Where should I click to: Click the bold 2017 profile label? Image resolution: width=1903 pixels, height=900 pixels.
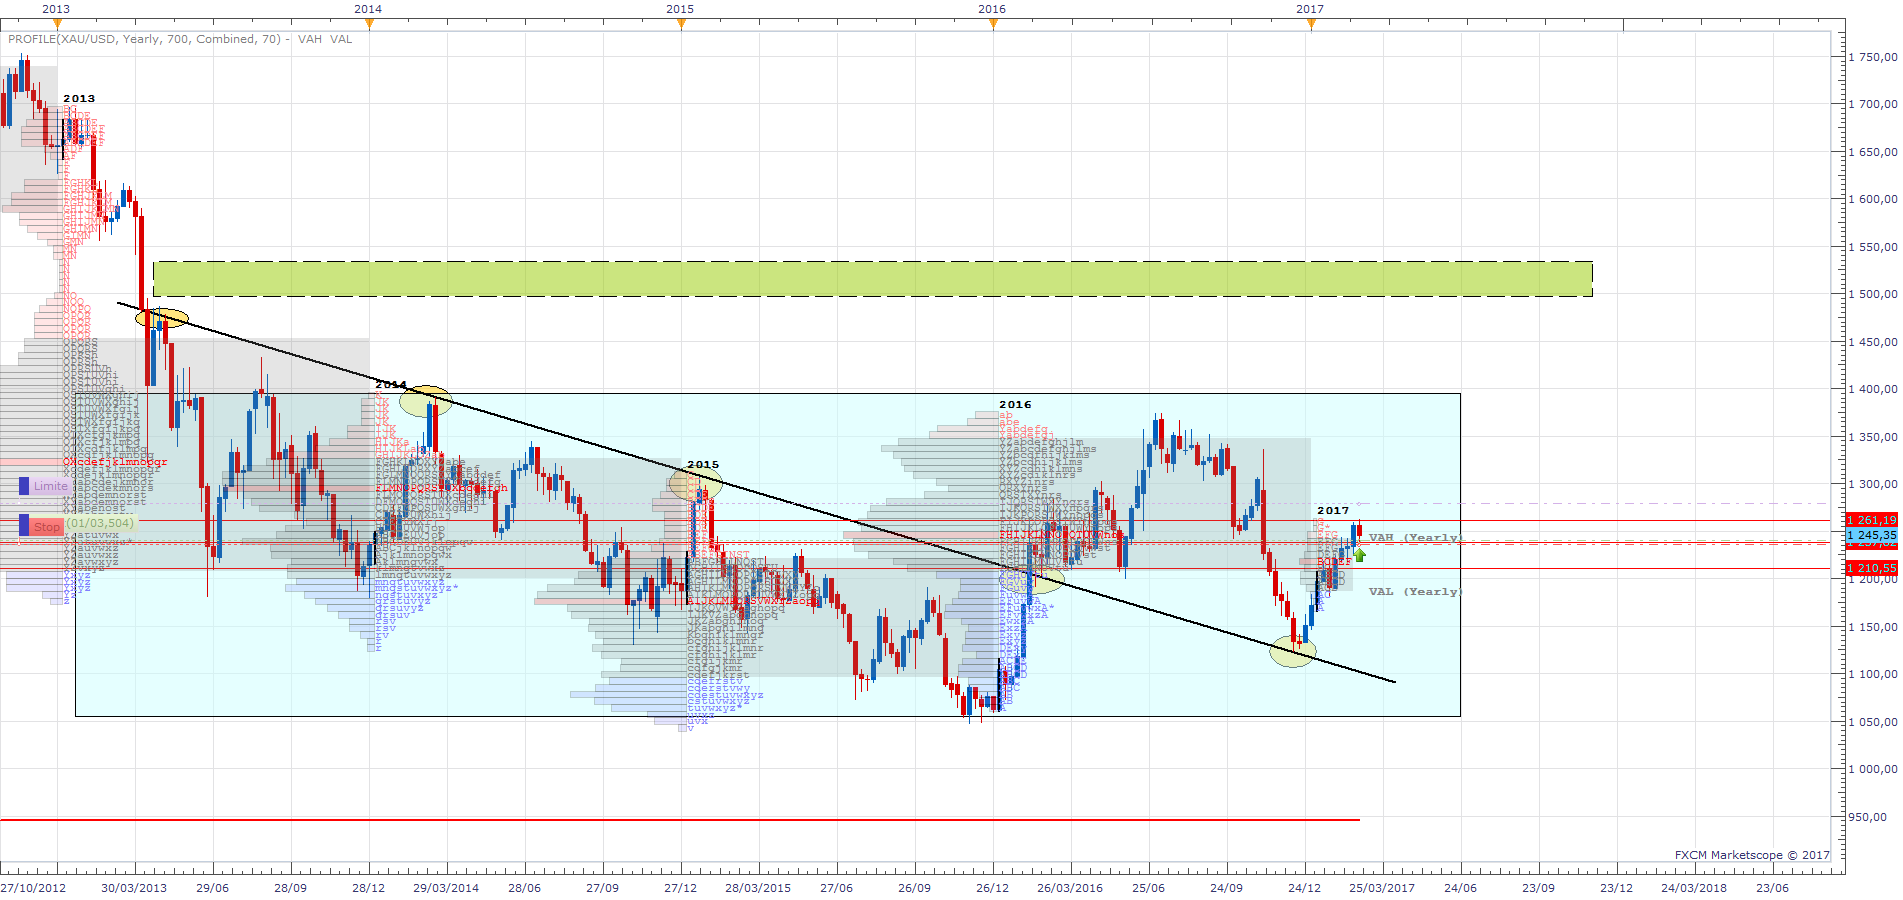pos(1333,510)
